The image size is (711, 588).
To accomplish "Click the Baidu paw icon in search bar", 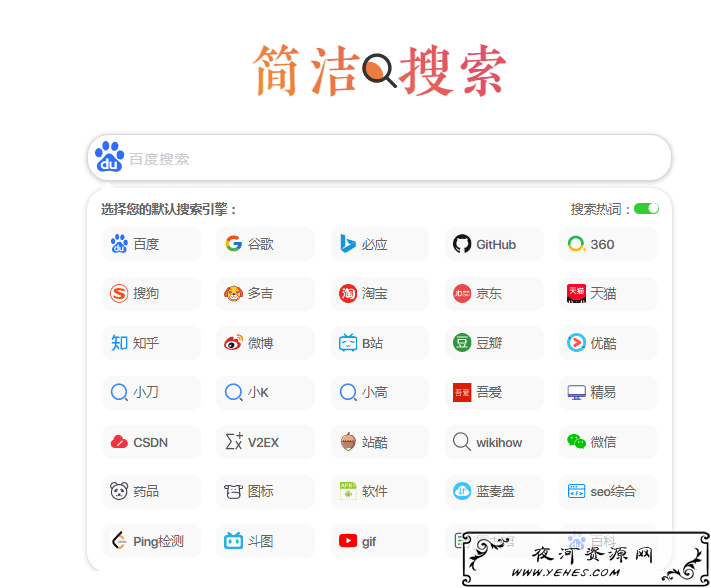I will pyautogui.click(x=109, y=157).
